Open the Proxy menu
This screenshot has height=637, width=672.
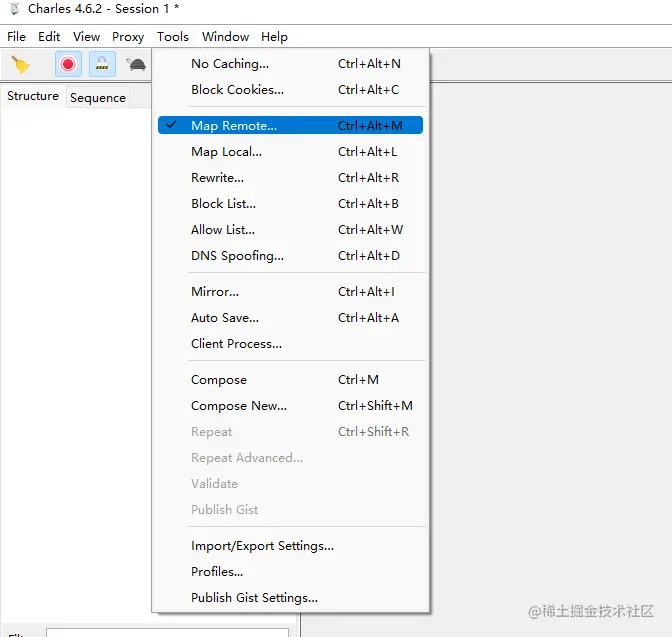pos(128,37)
